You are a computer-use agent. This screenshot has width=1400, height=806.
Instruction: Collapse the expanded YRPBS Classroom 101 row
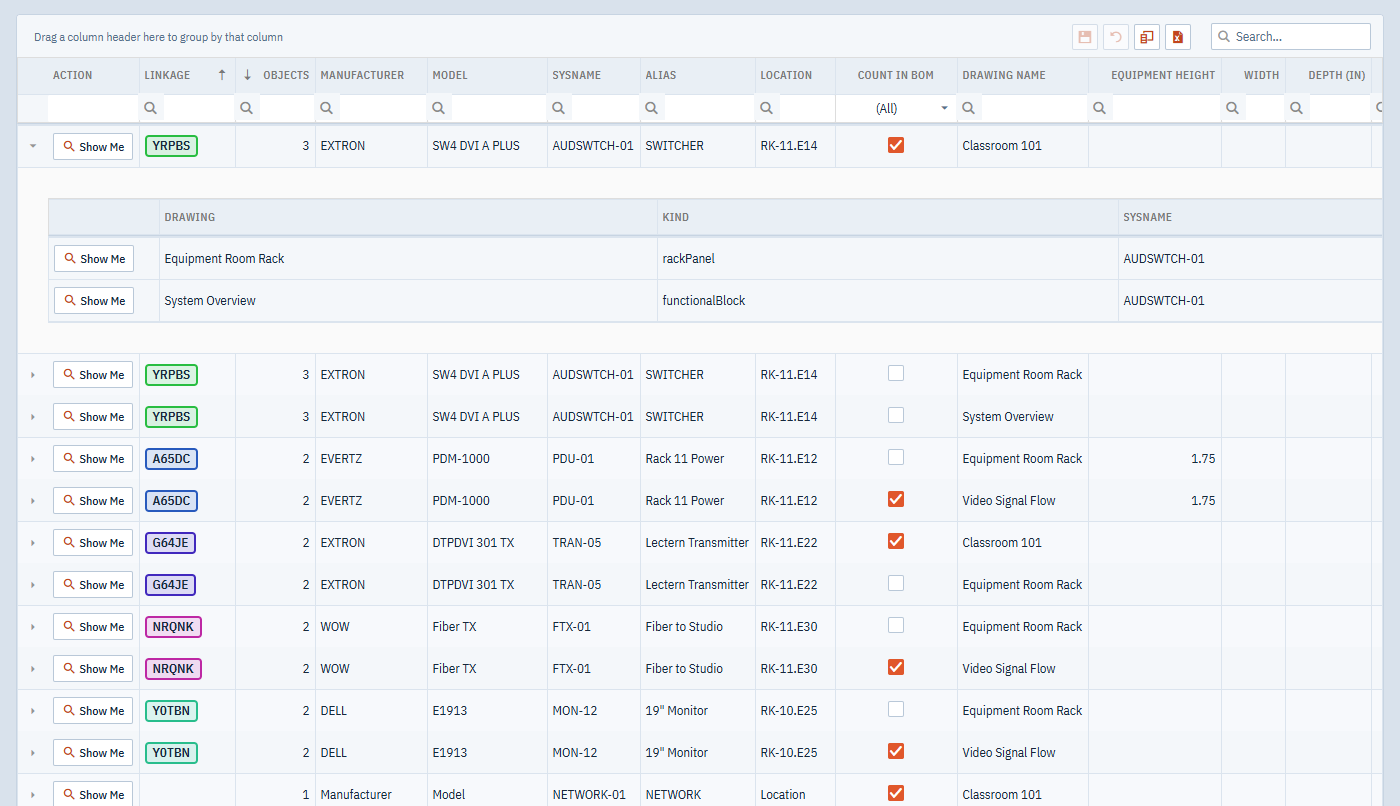(x=32, y=146)
